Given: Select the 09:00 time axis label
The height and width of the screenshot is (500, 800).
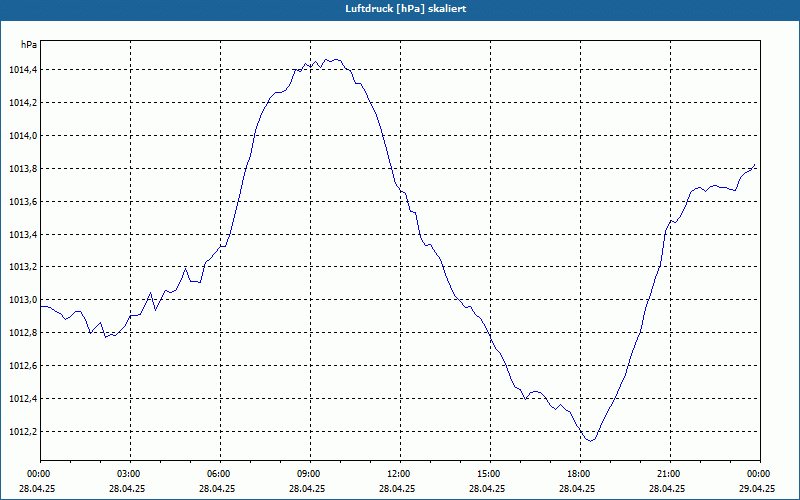Looking at the screenshot, I should point(310,474).
